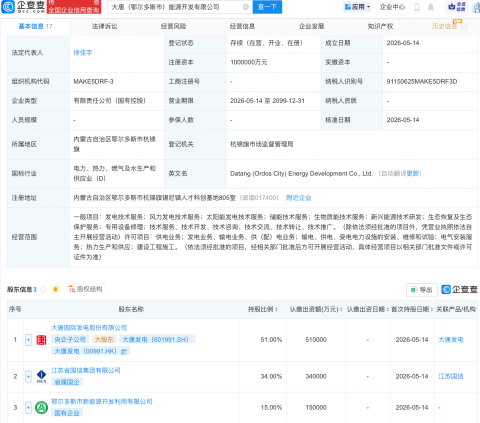The width and height of the screenshot is (480, 423).
Task: Open the 江苏国信 related product link
Action: coord(451,376)
